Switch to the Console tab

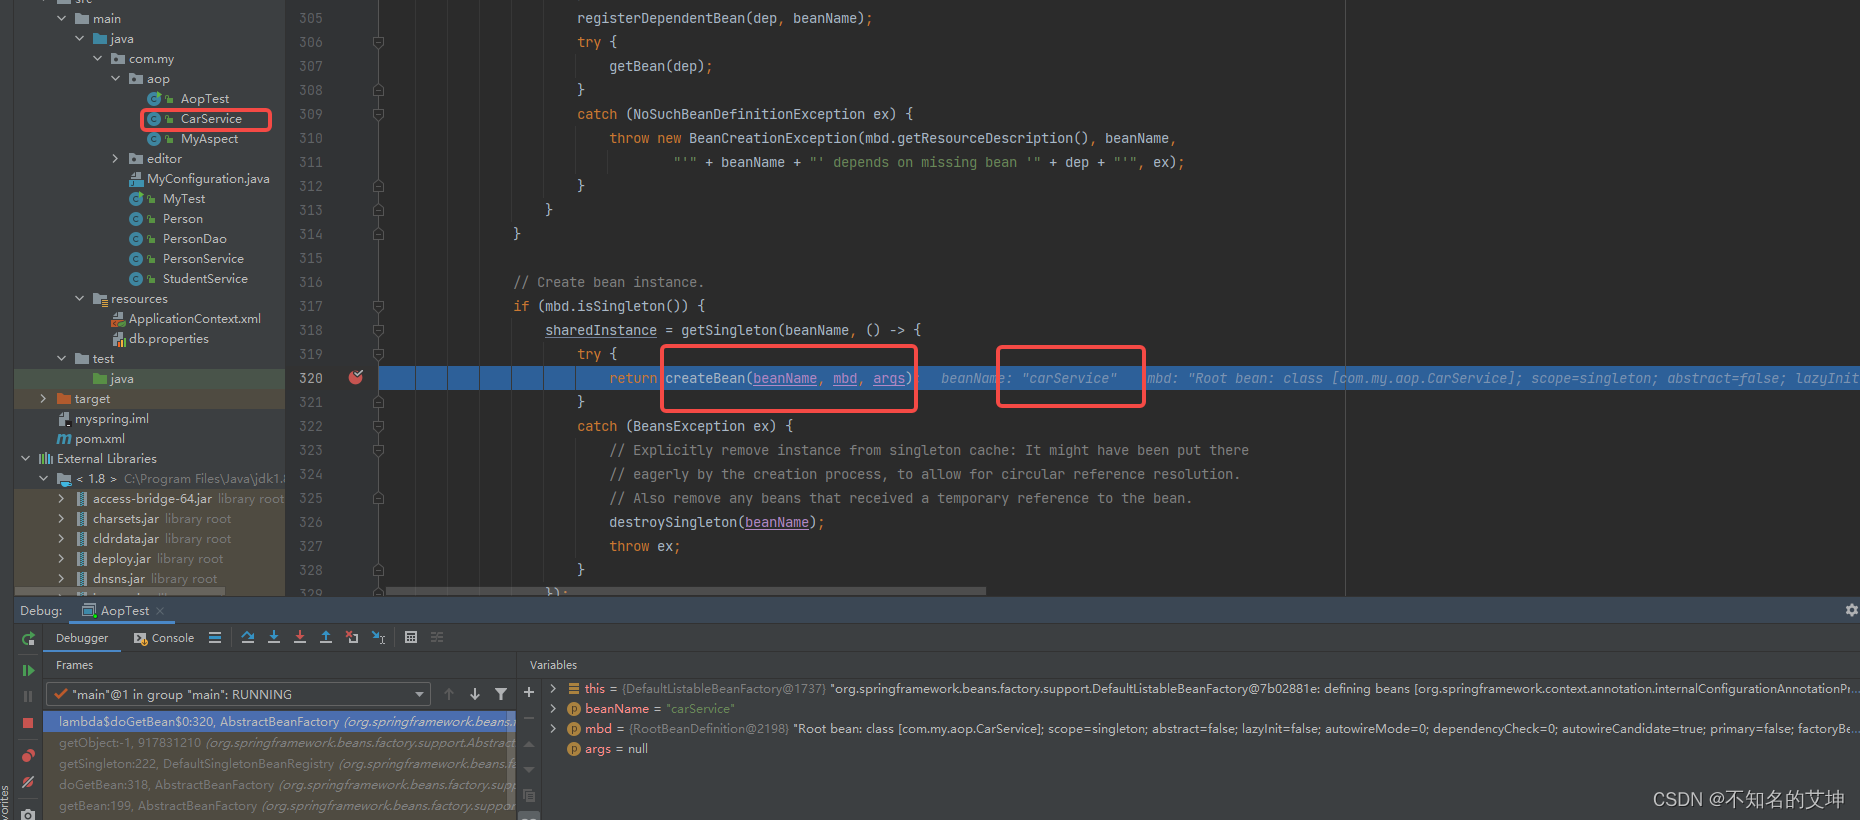coord(164,638)
